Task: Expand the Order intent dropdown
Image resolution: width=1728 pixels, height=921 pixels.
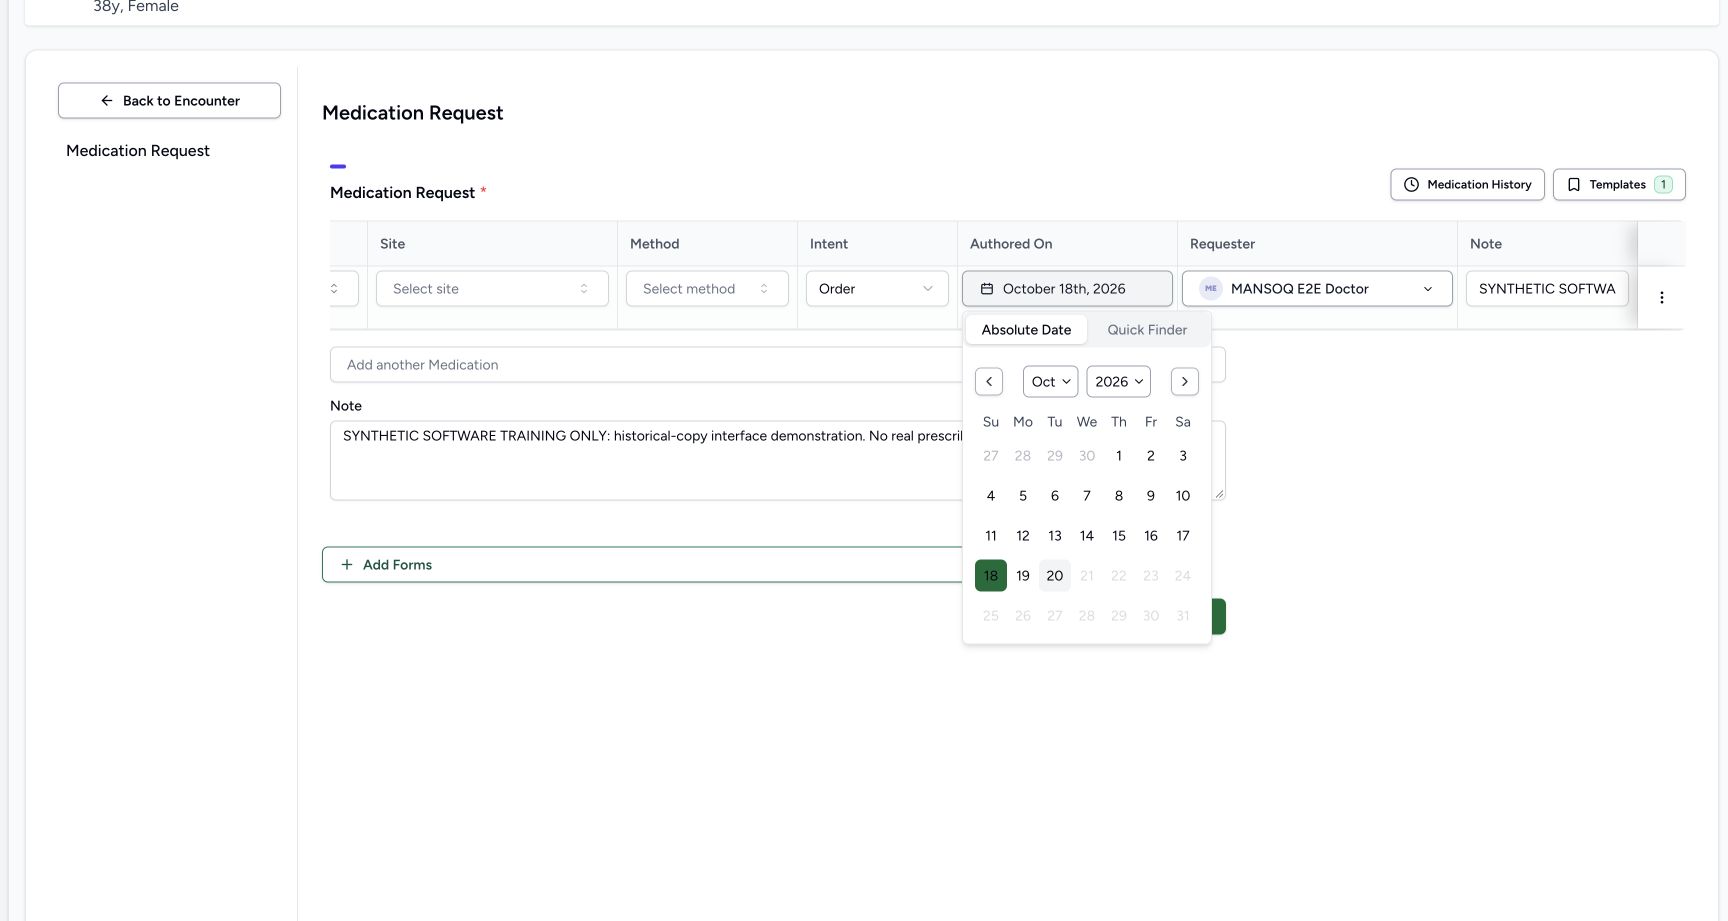Action: click(x=877, y=289)
